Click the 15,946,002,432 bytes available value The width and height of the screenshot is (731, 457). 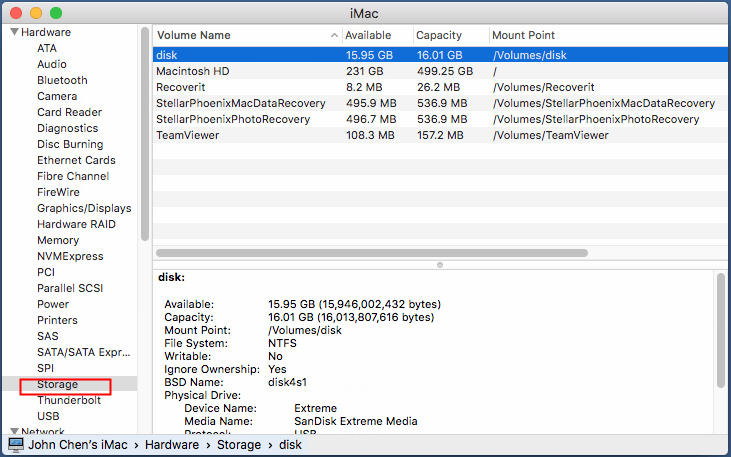coord(381,304)
